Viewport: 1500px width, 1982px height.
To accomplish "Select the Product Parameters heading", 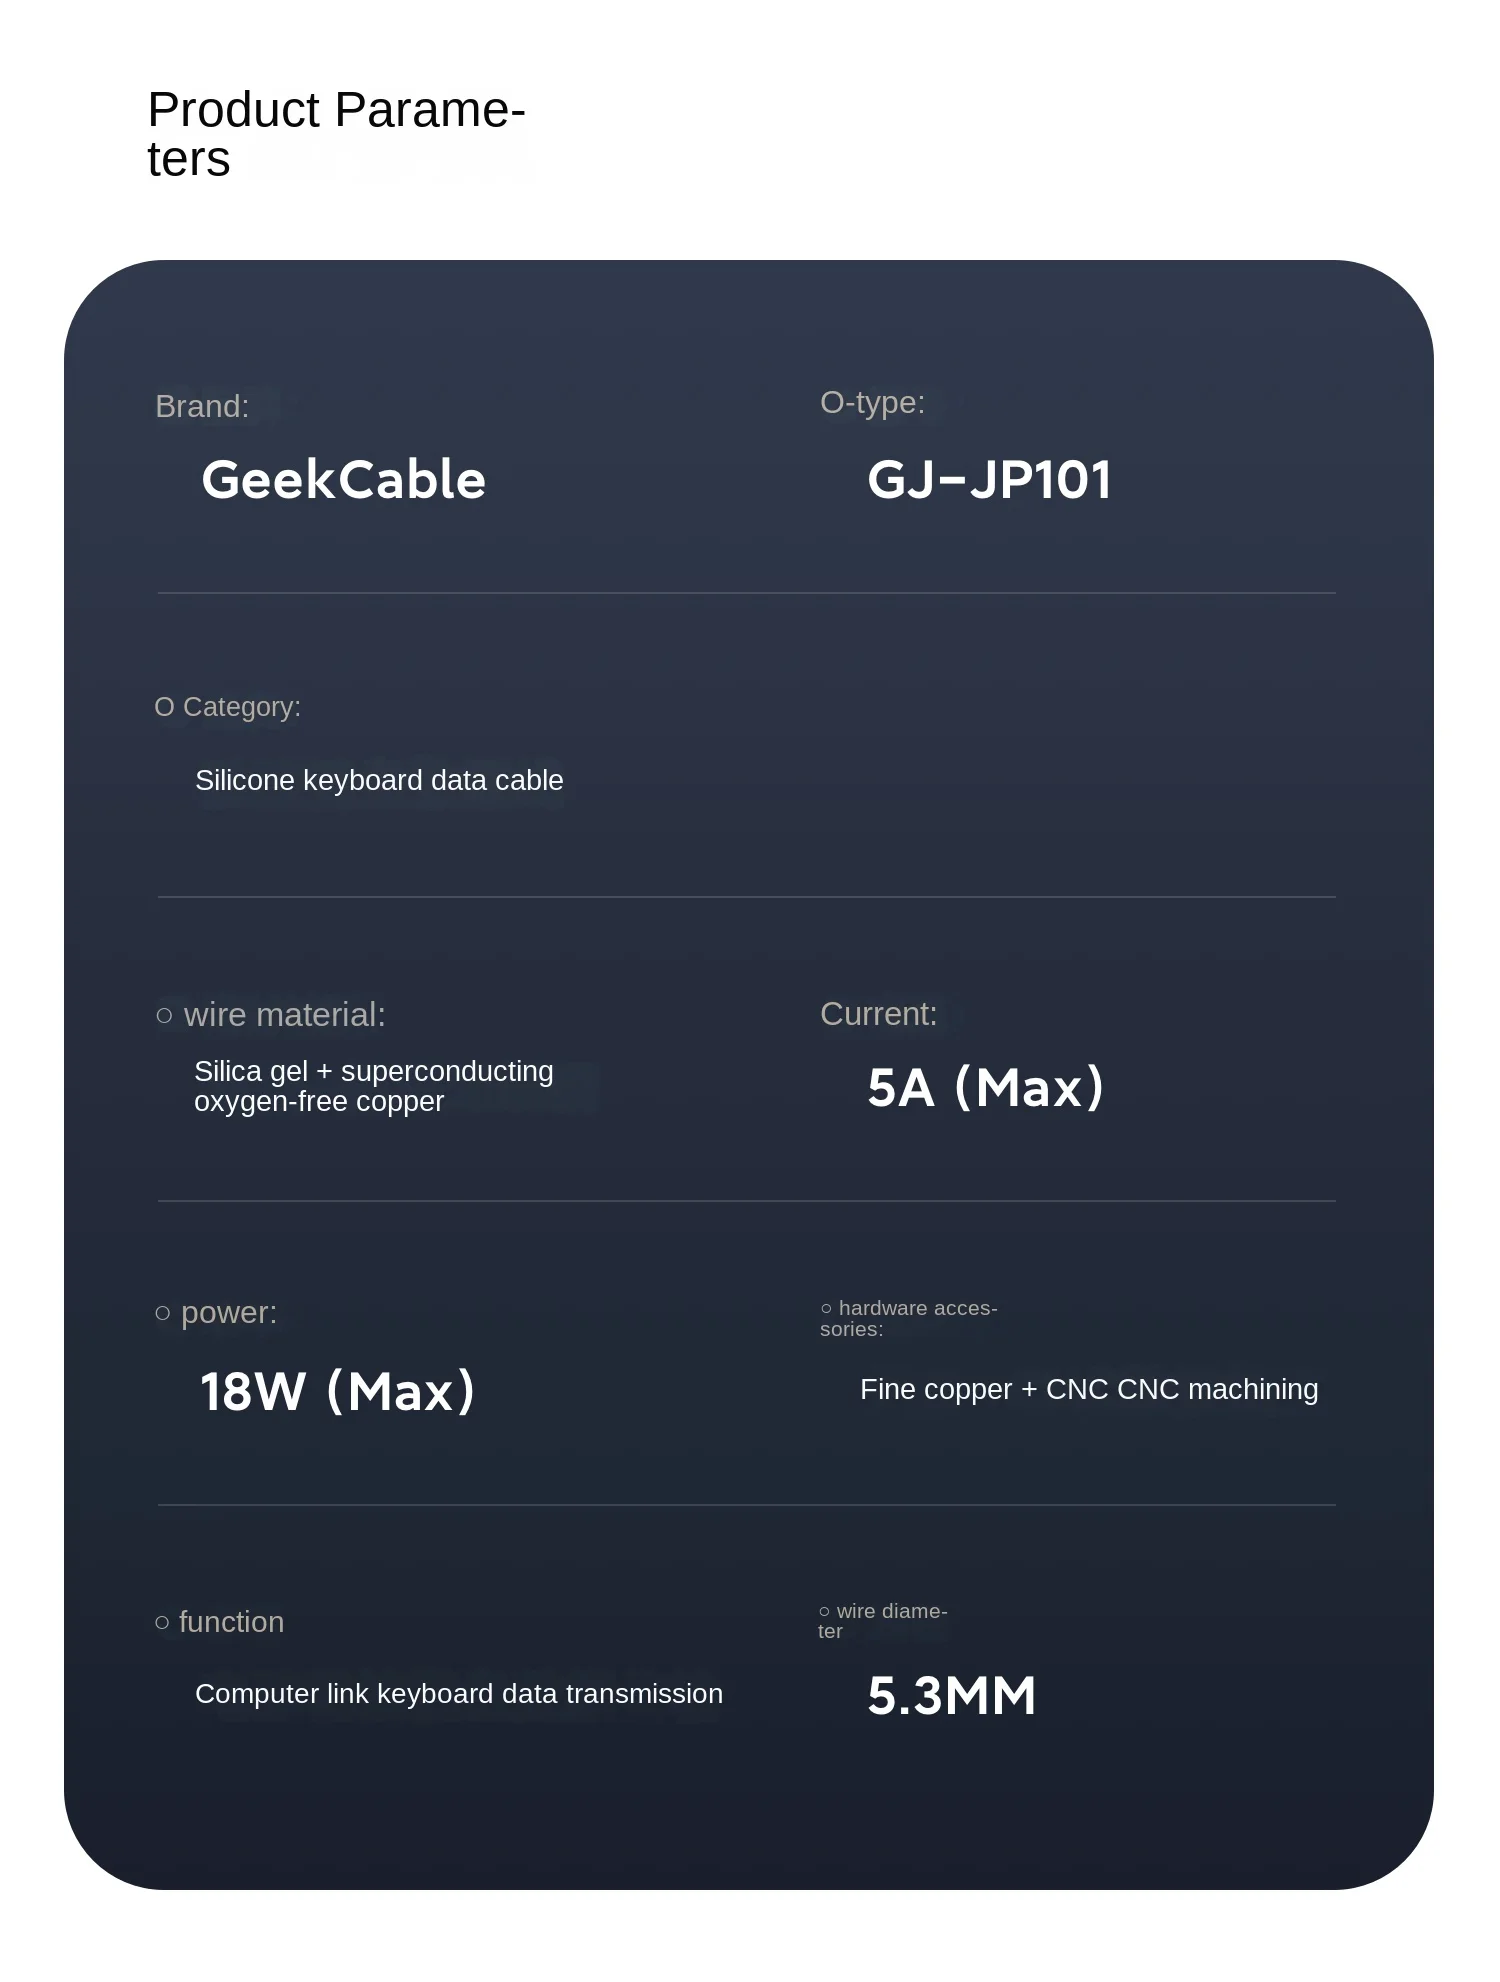I will click(336, 134).
